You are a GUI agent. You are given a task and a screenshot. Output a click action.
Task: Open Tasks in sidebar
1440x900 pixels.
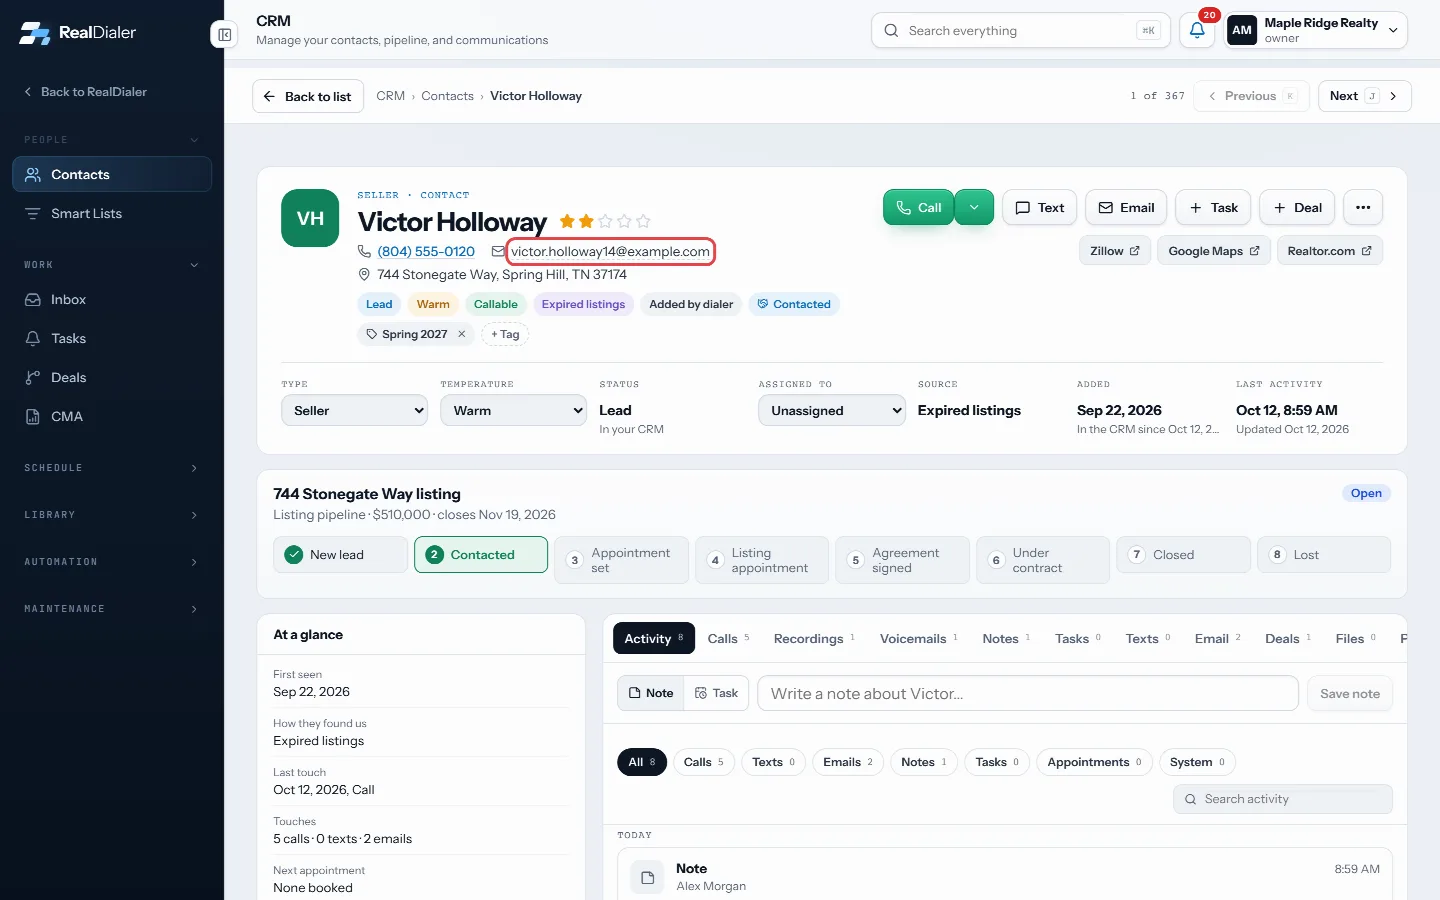[x=112, y=338]
